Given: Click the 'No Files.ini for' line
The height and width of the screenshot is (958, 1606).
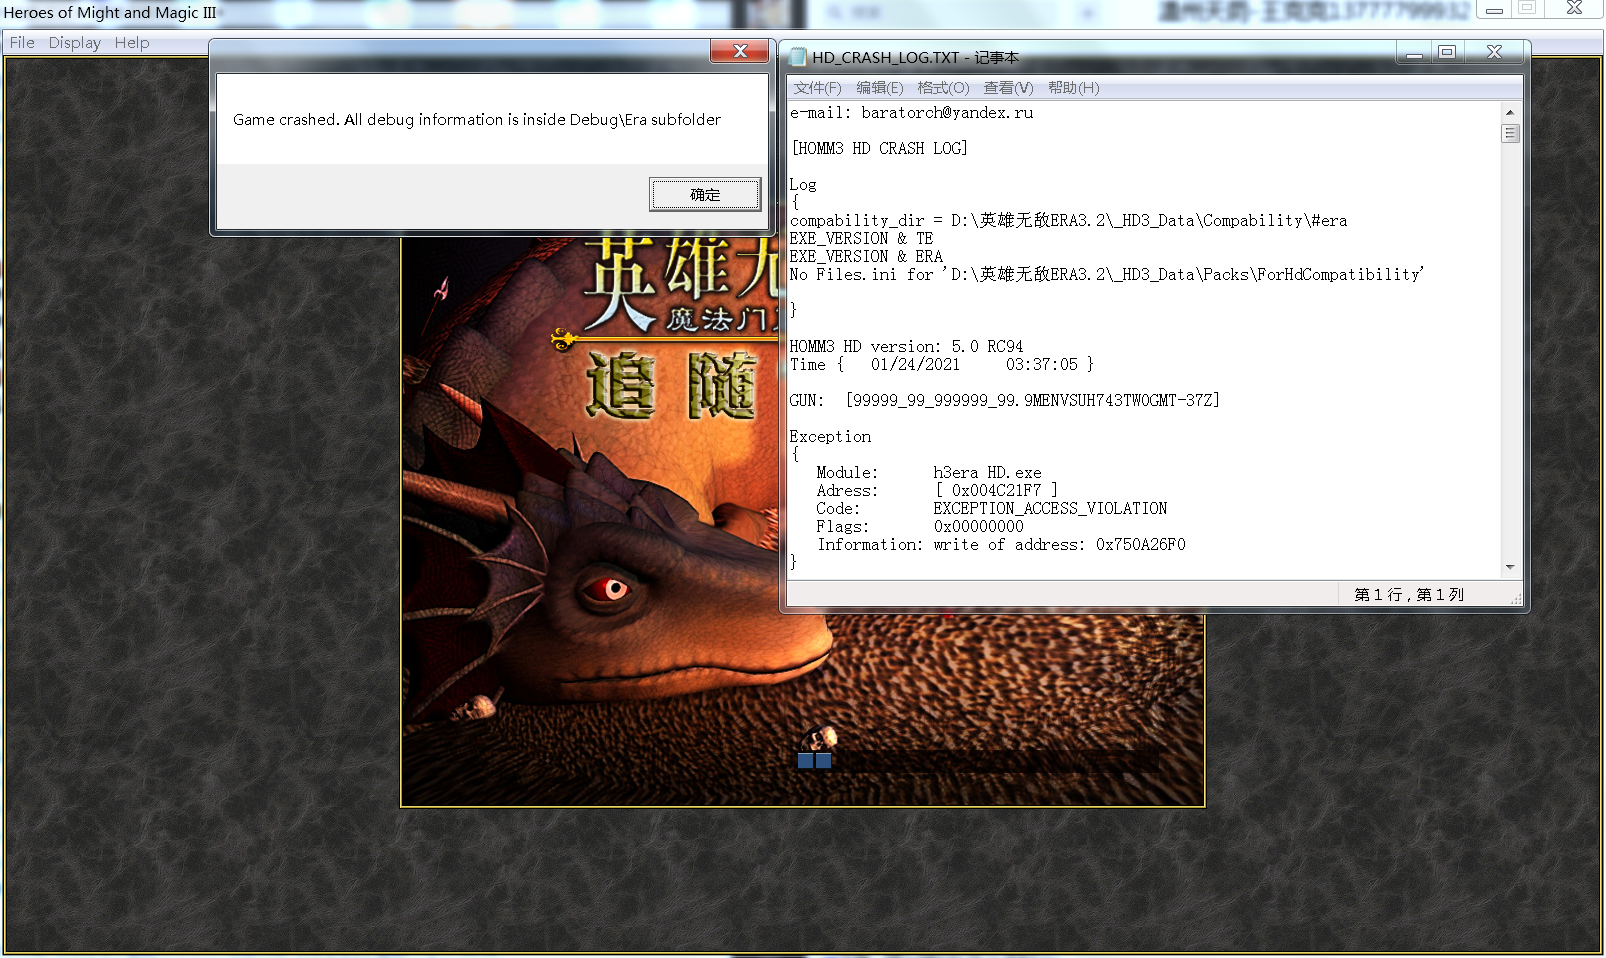Looking at the screenshot, I should (x=1107, y=275).
